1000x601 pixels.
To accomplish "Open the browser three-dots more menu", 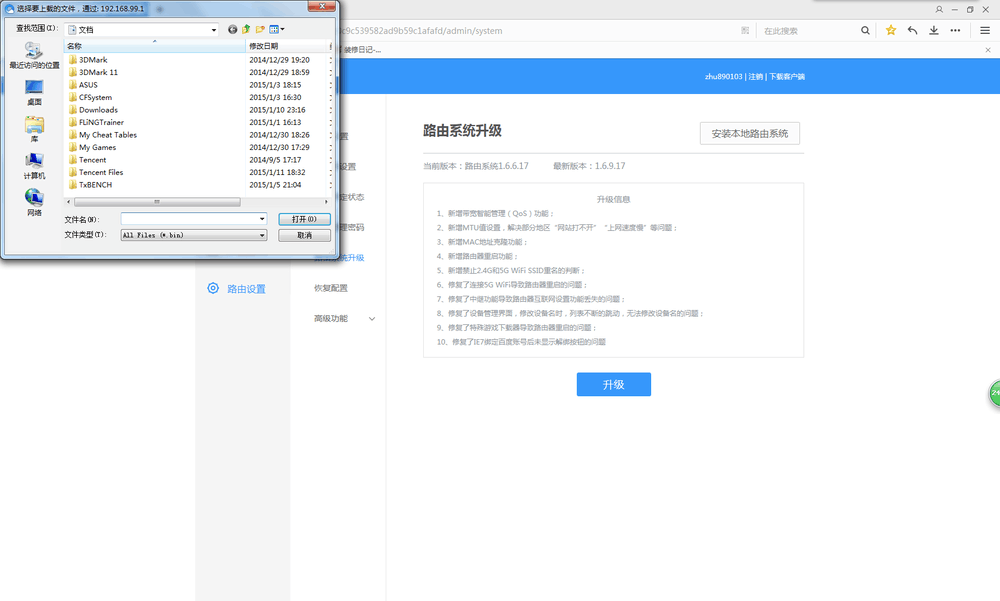I will (955, 30).
